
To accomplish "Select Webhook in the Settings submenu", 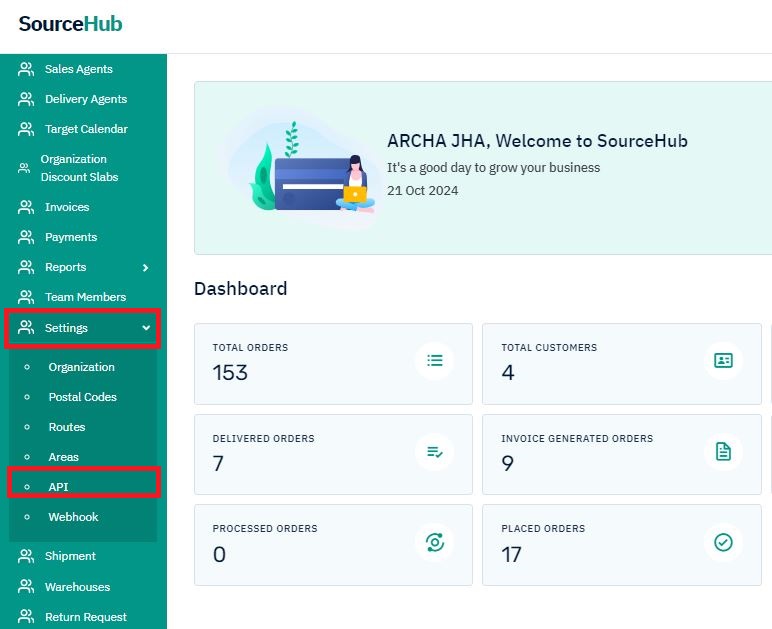I will (x=73, y=517).
